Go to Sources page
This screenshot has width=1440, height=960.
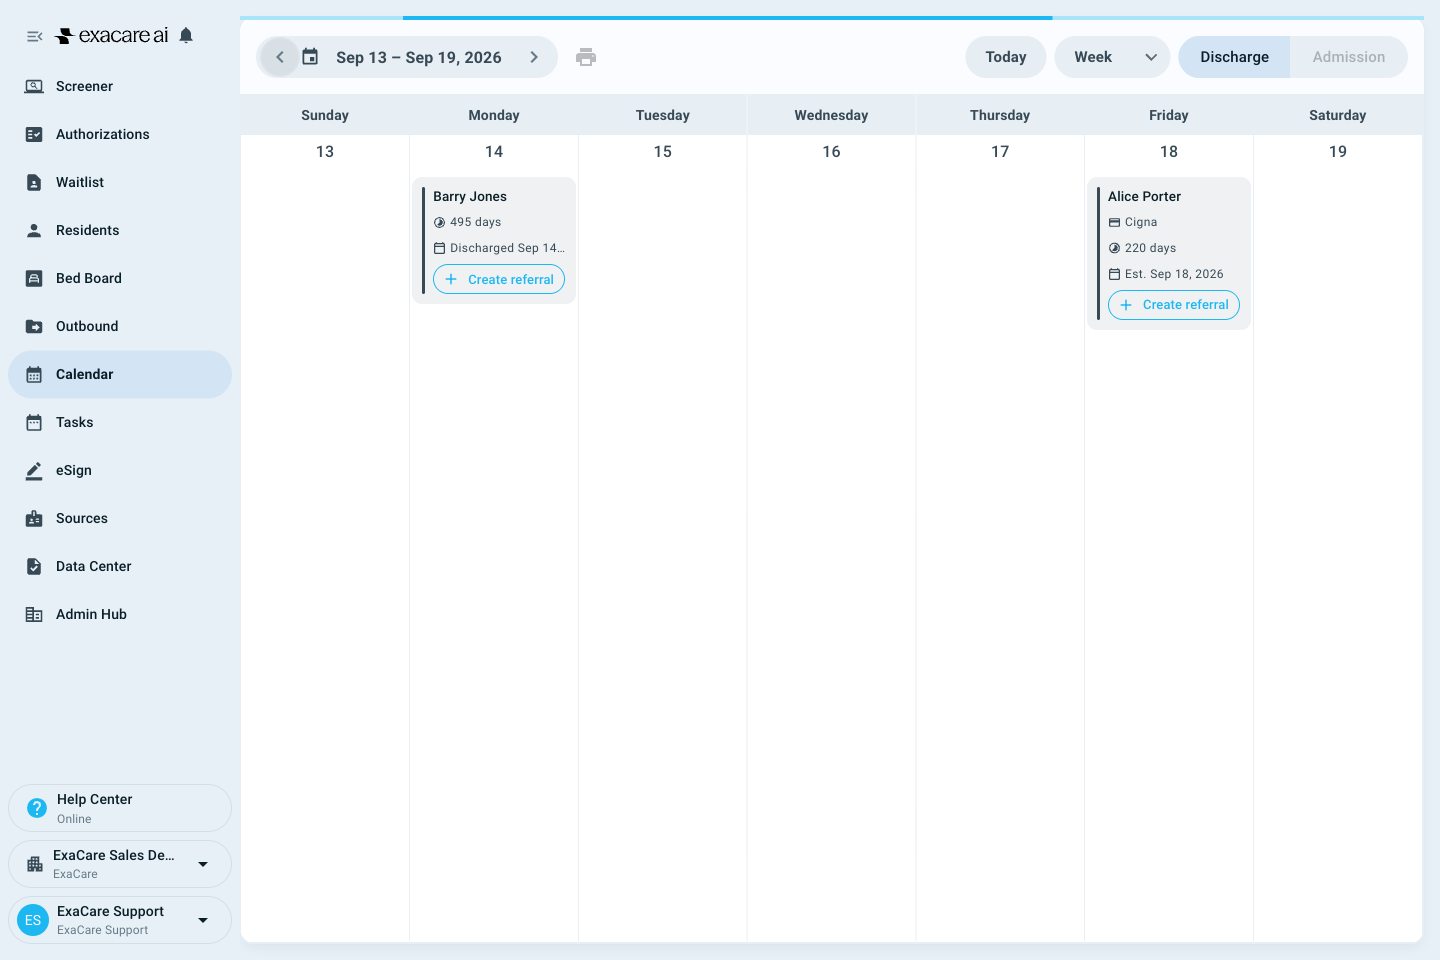click(120, 519)
